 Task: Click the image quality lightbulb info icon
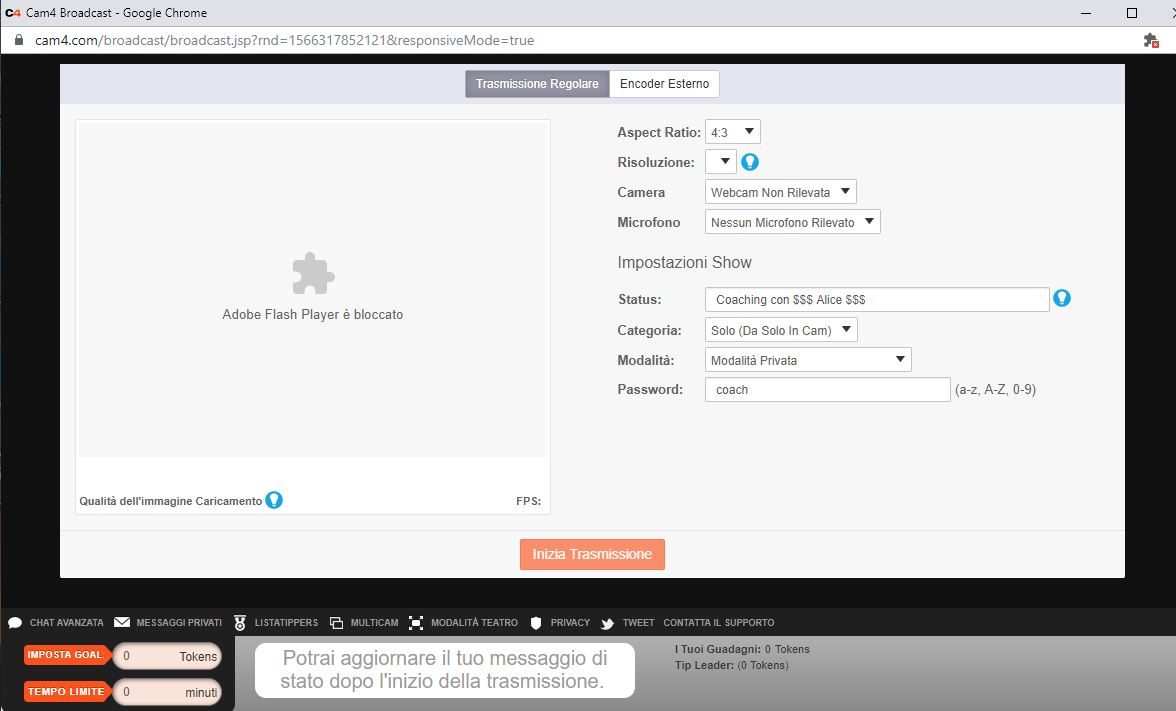pyautogui.click(x=274, y=500)
